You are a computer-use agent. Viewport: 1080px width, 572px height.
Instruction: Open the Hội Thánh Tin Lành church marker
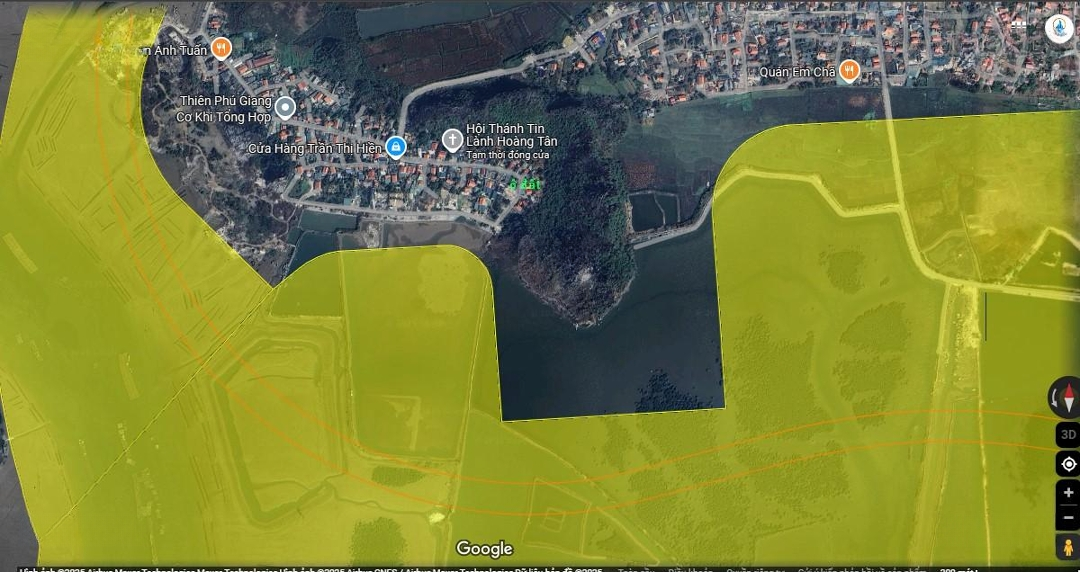click(453, 141)
